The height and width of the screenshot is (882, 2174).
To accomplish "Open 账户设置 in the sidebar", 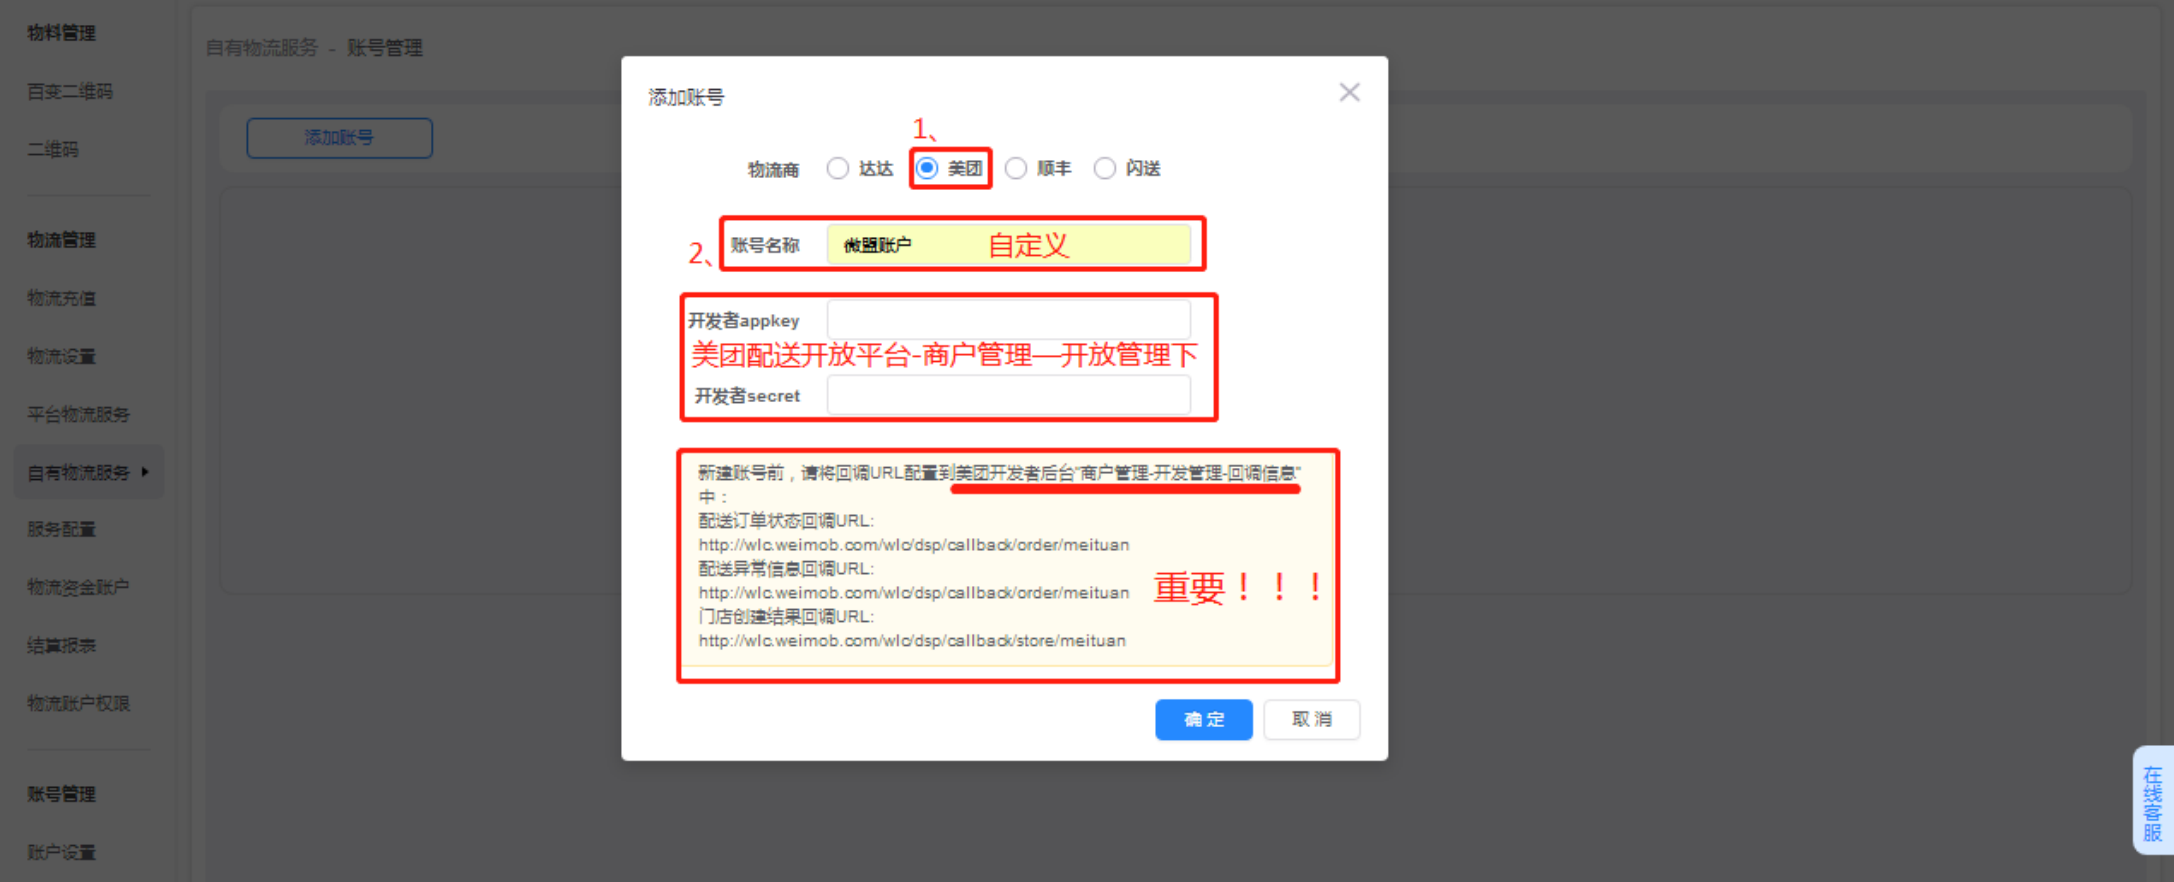I will click(61, 852).
